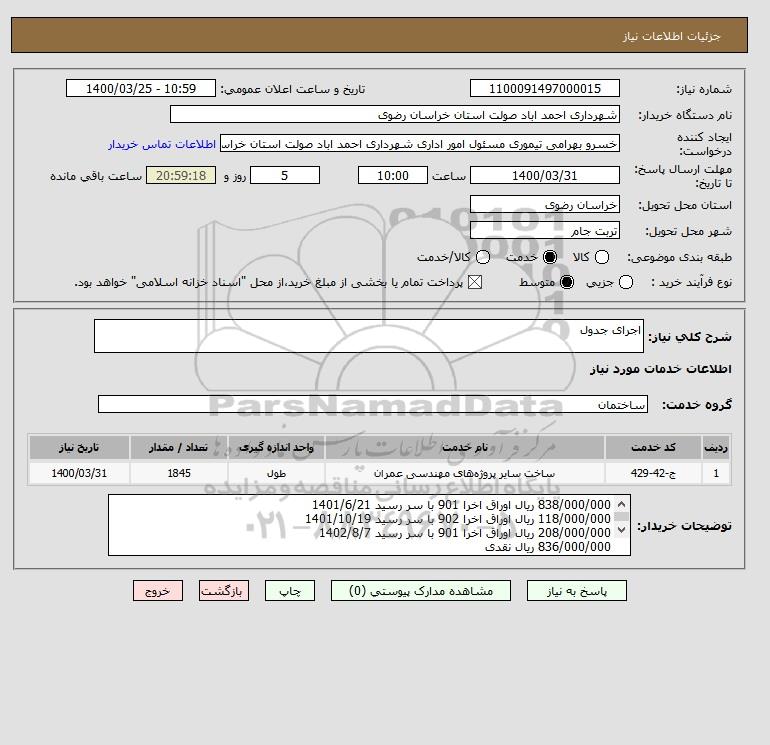Click the پاسخ به نیاز button
770x745 pixels.
577,591
